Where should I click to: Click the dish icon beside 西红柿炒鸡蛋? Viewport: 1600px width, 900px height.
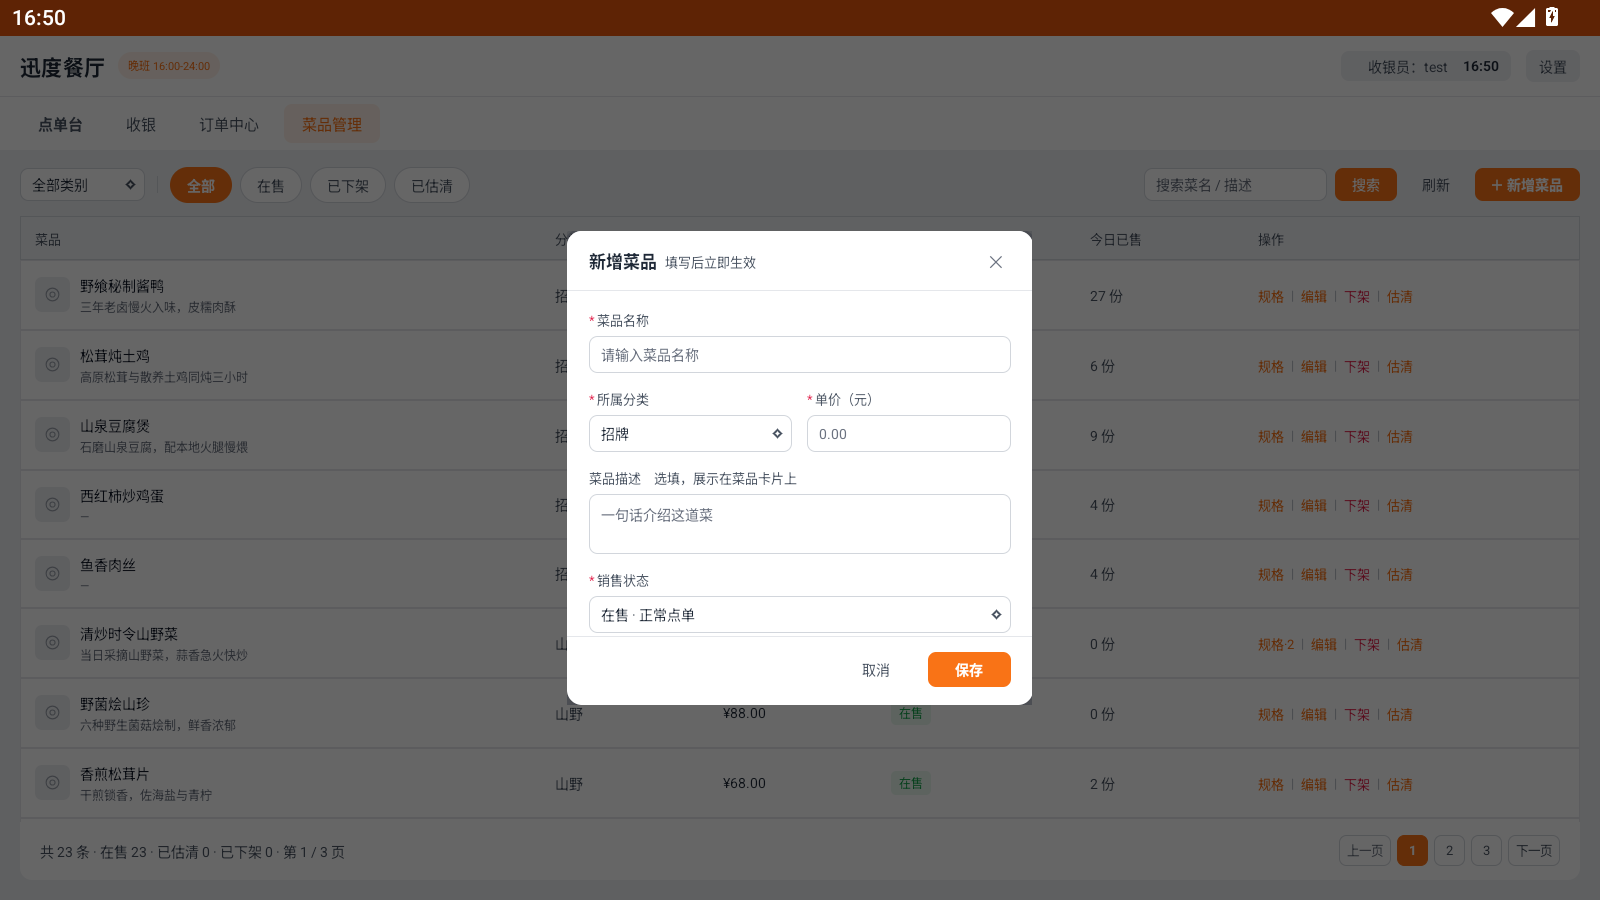[52, 504]
